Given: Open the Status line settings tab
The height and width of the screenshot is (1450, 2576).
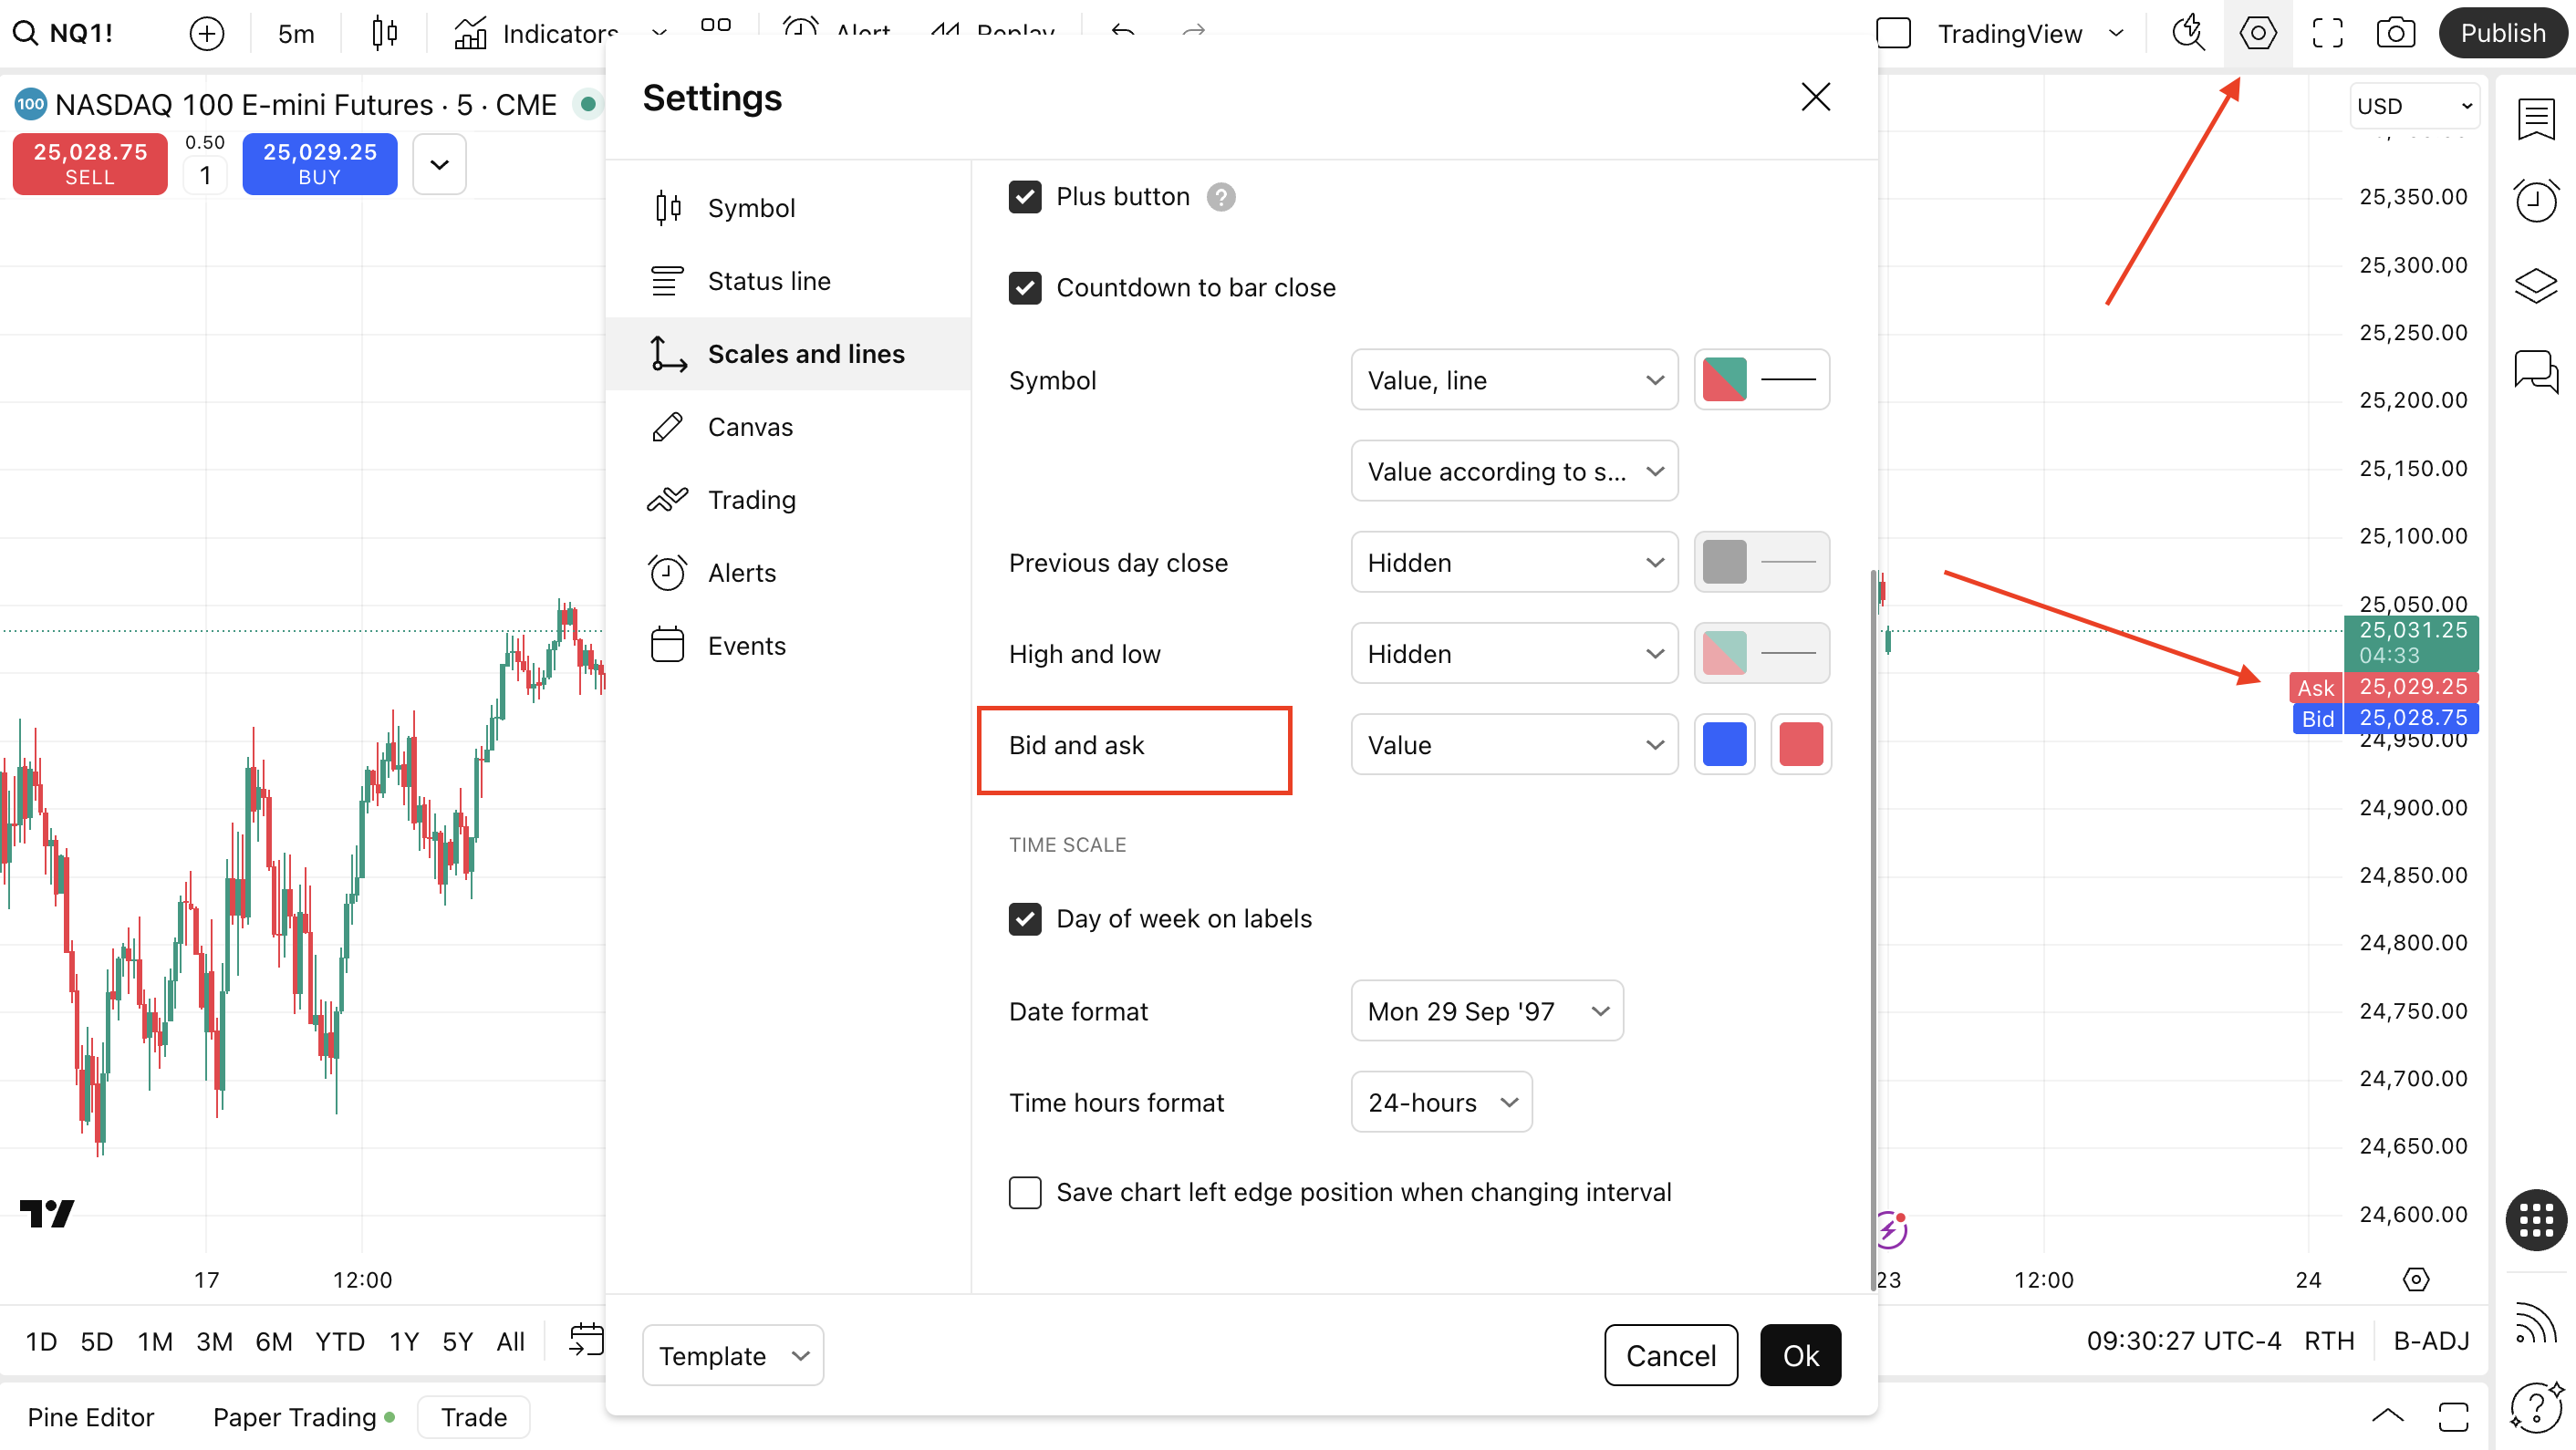Looking at the screenshot, I should click(x=768, y=281).
